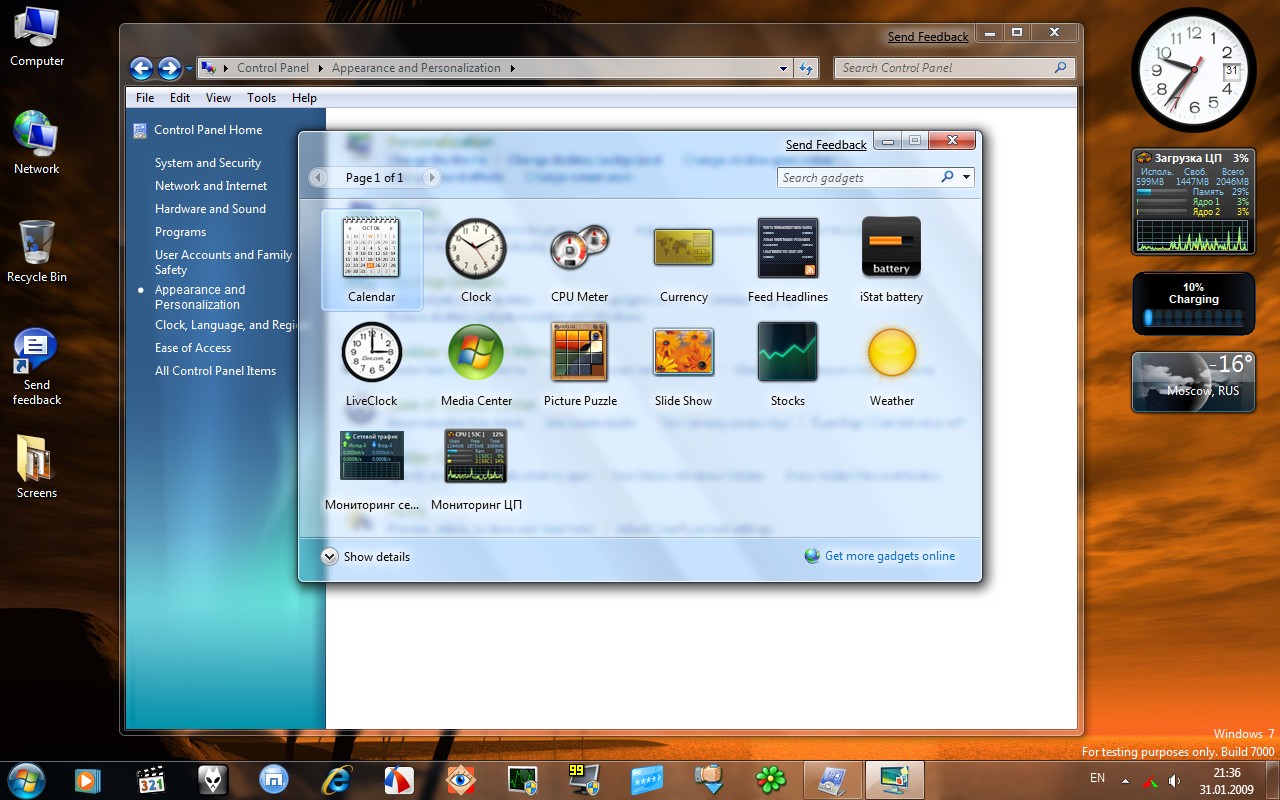Open the Send feedback desktop shortcut

click(x=37, y=367)
